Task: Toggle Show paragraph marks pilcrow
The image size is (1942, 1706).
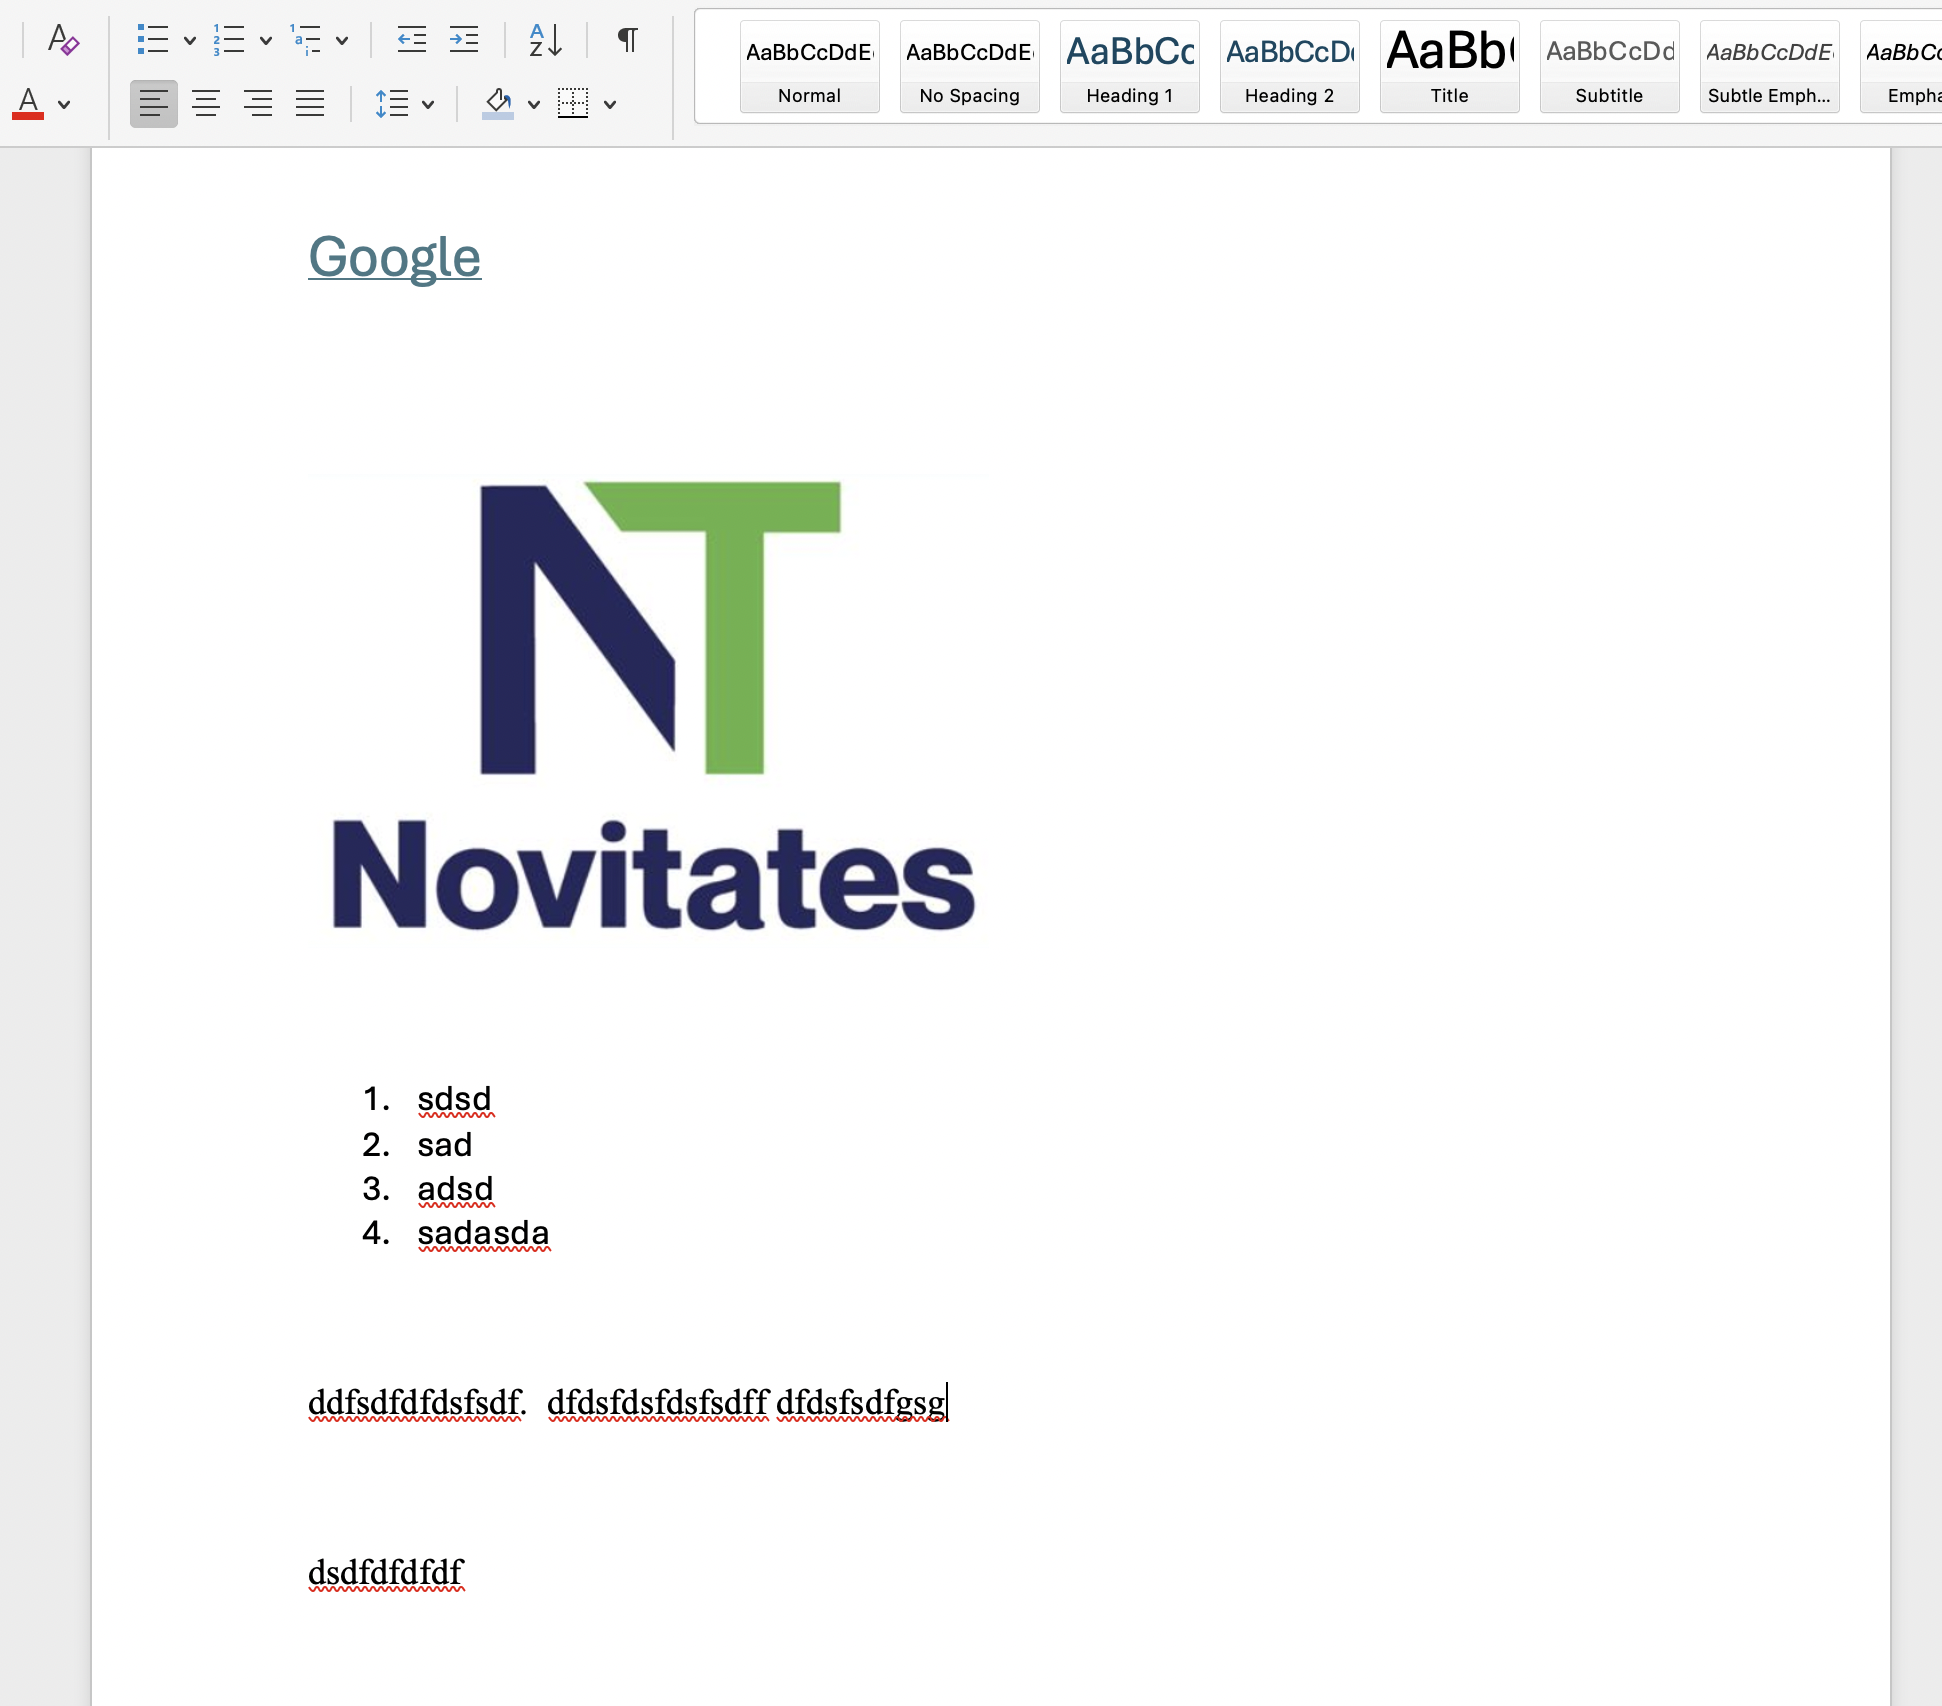Action: coord(627,40)
